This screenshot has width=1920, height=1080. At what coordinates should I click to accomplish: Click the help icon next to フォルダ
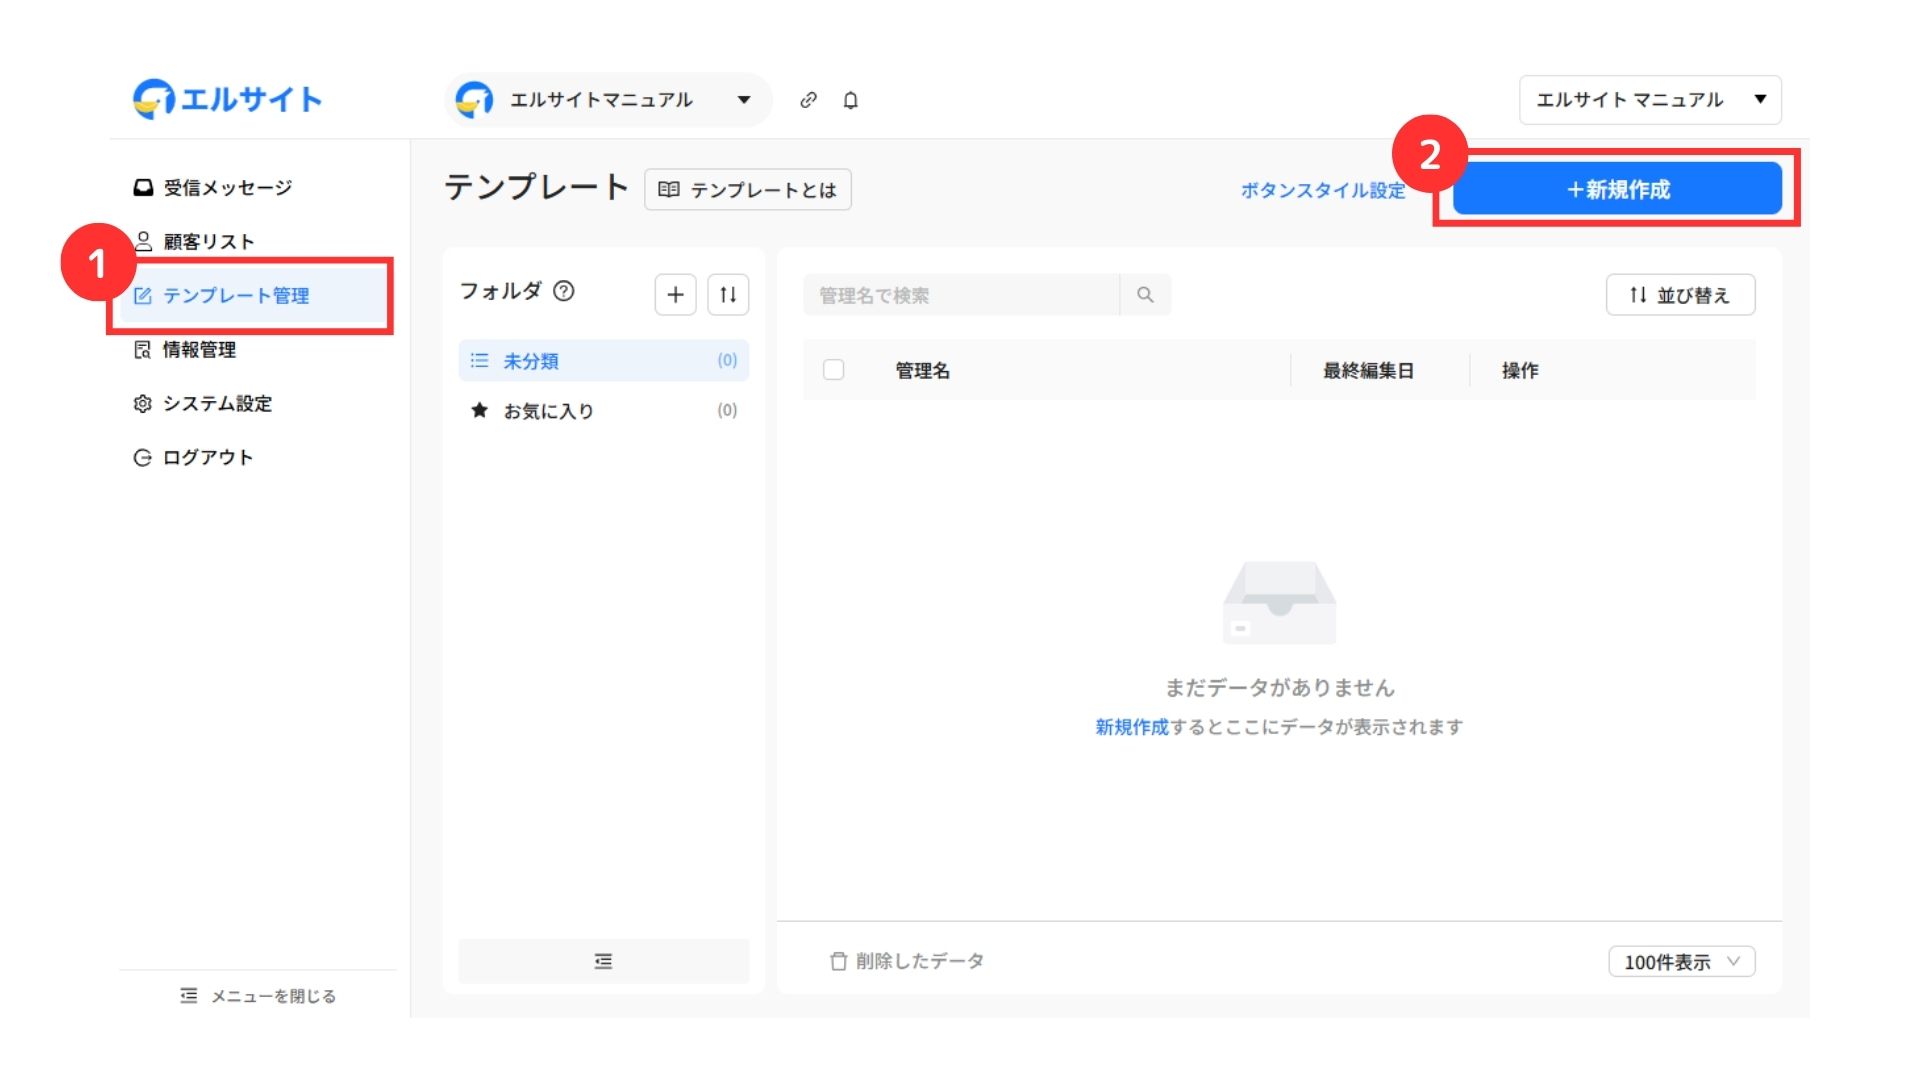point(564,291)
